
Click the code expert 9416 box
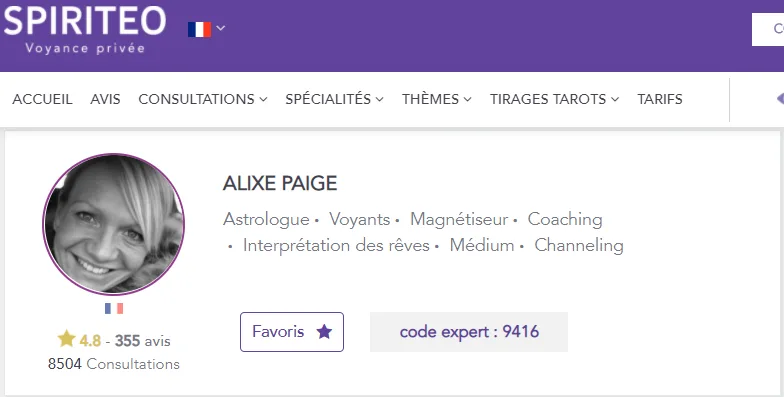468,332
